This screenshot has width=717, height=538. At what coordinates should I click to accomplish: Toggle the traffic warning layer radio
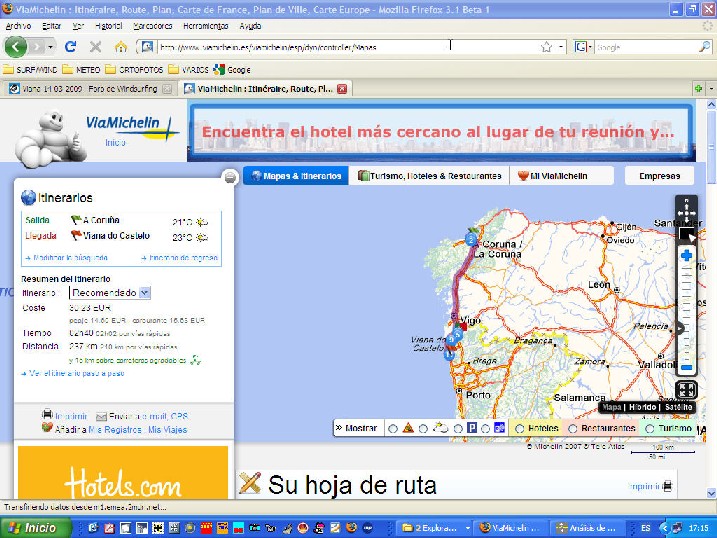point(392,429)
